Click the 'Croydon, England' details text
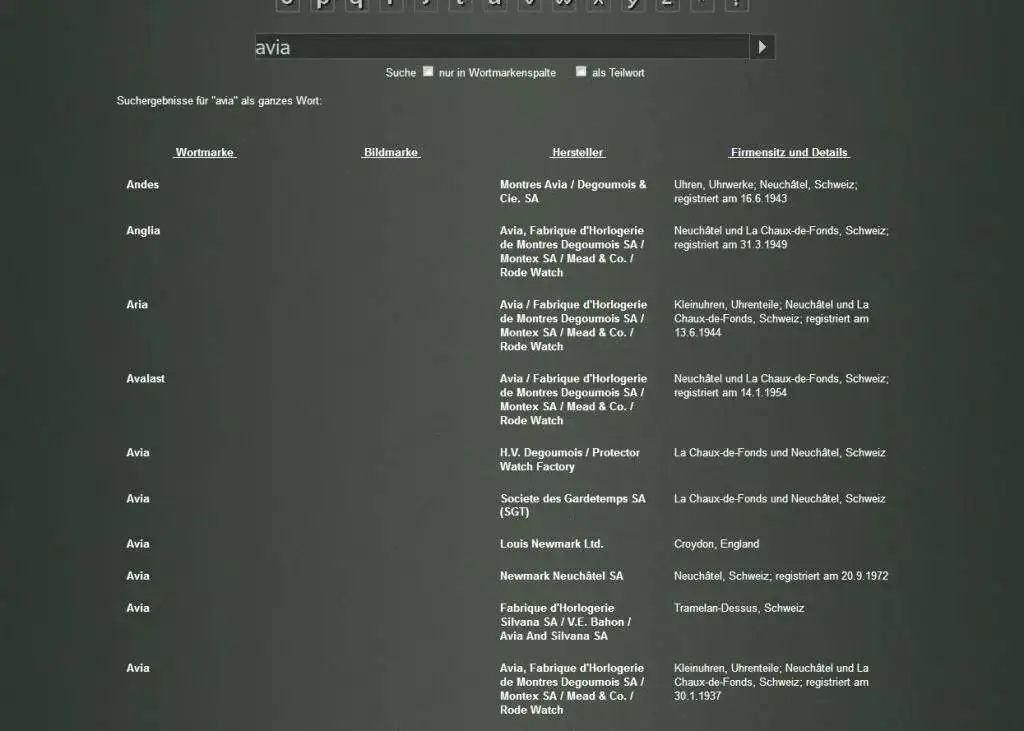The width and height of the screenshot is (1024, 731). pos(716,544)
